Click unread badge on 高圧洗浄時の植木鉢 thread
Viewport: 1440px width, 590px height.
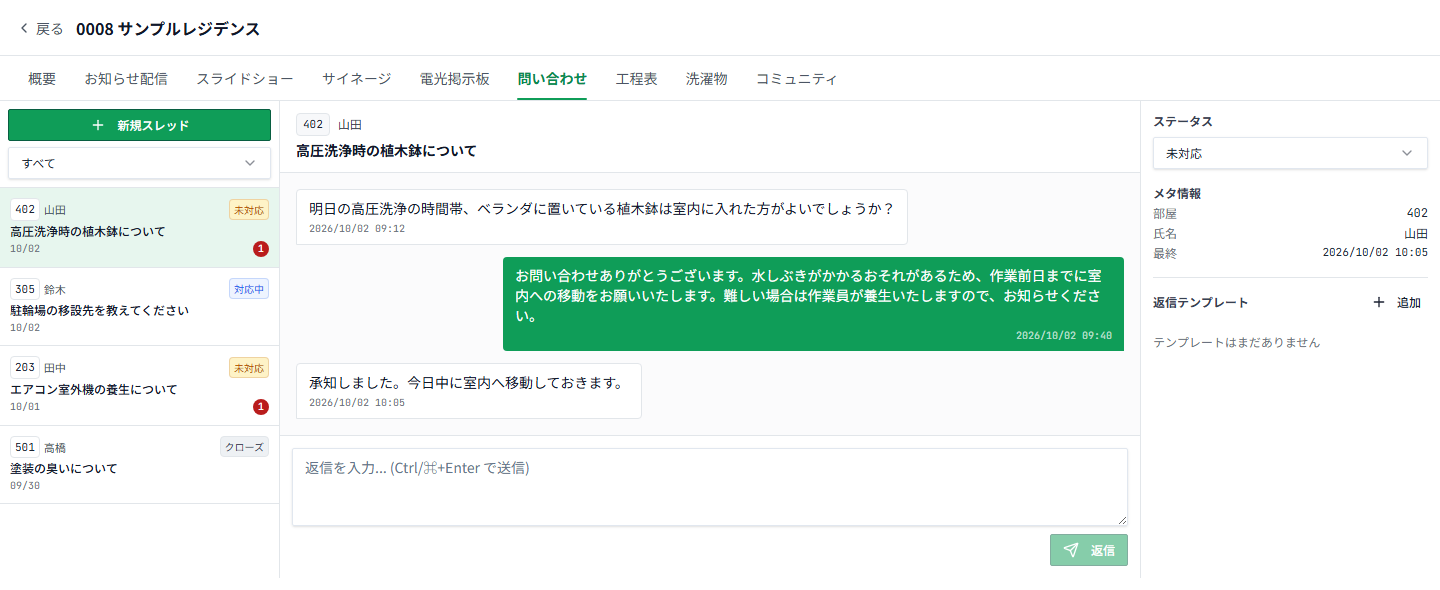[x=261, y=249]
